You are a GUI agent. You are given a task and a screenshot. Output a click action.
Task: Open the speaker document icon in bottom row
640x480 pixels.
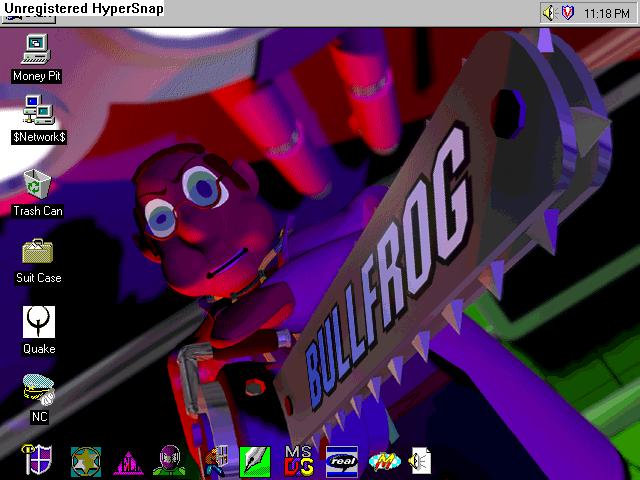tap(422, 460)
